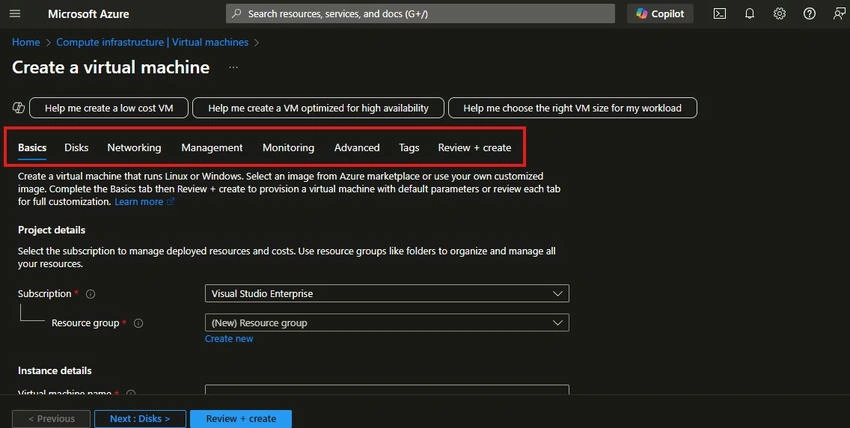Open Compute infrastructure | Virtual machines breadcrumb
The height and width of the screenshot is (428, 850).
[152, 42]
